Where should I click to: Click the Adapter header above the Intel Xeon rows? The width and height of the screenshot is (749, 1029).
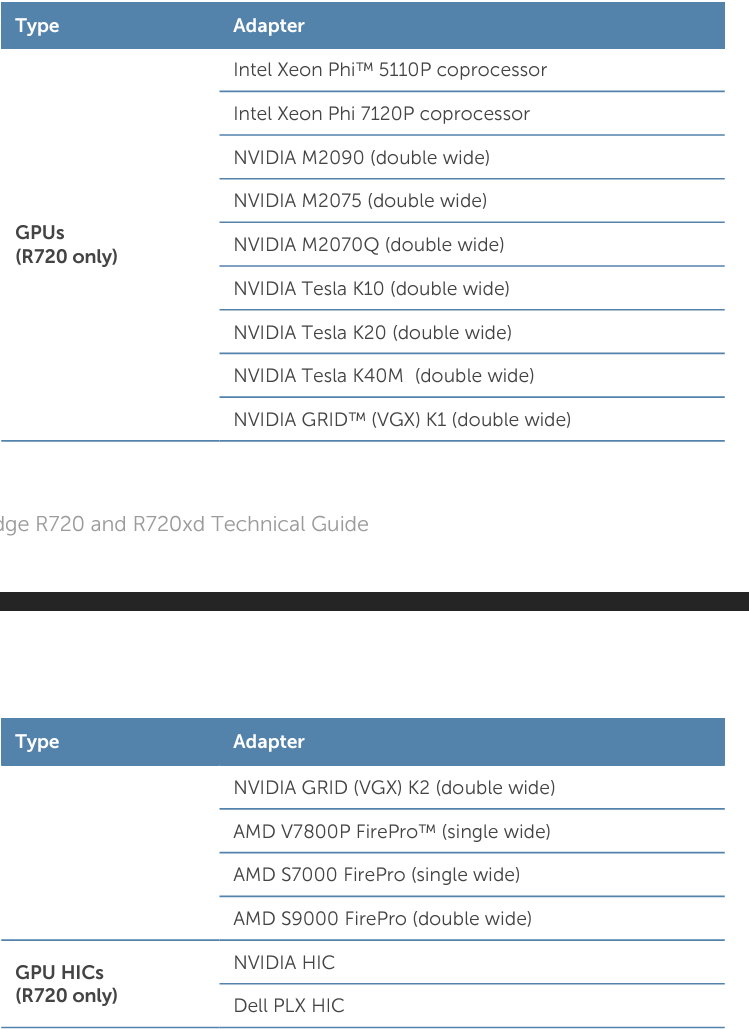pos(269,26)
